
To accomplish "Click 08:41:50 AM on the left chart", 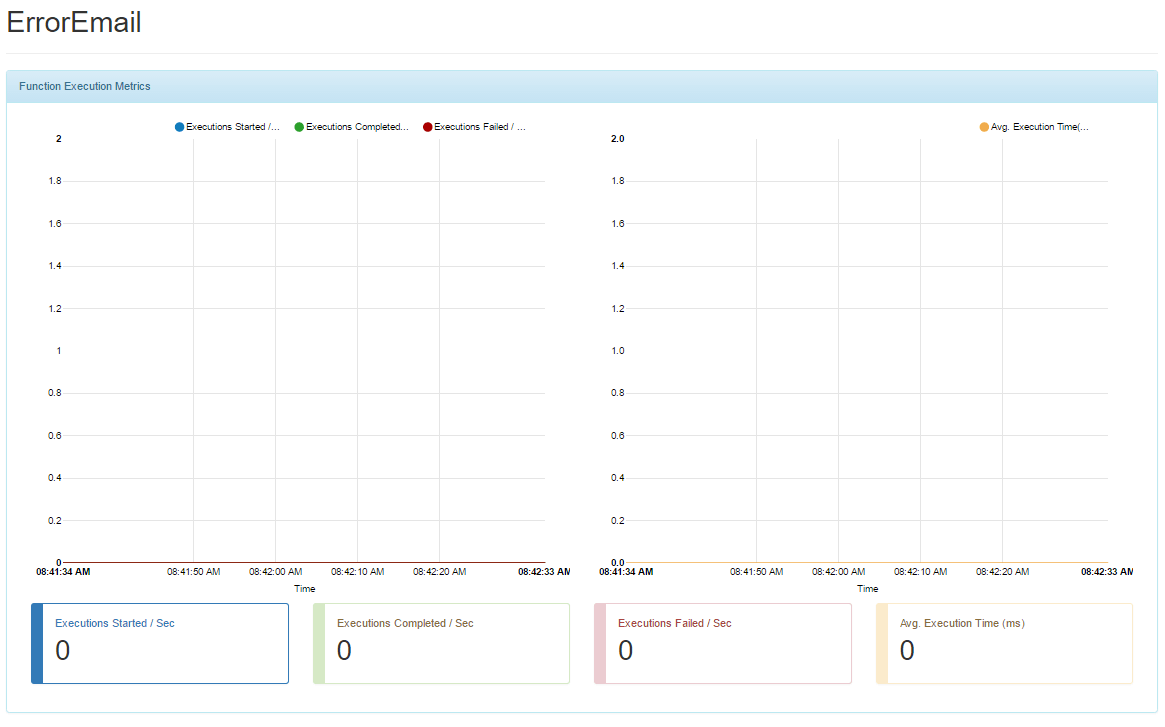I will click(x=193, y=572).
